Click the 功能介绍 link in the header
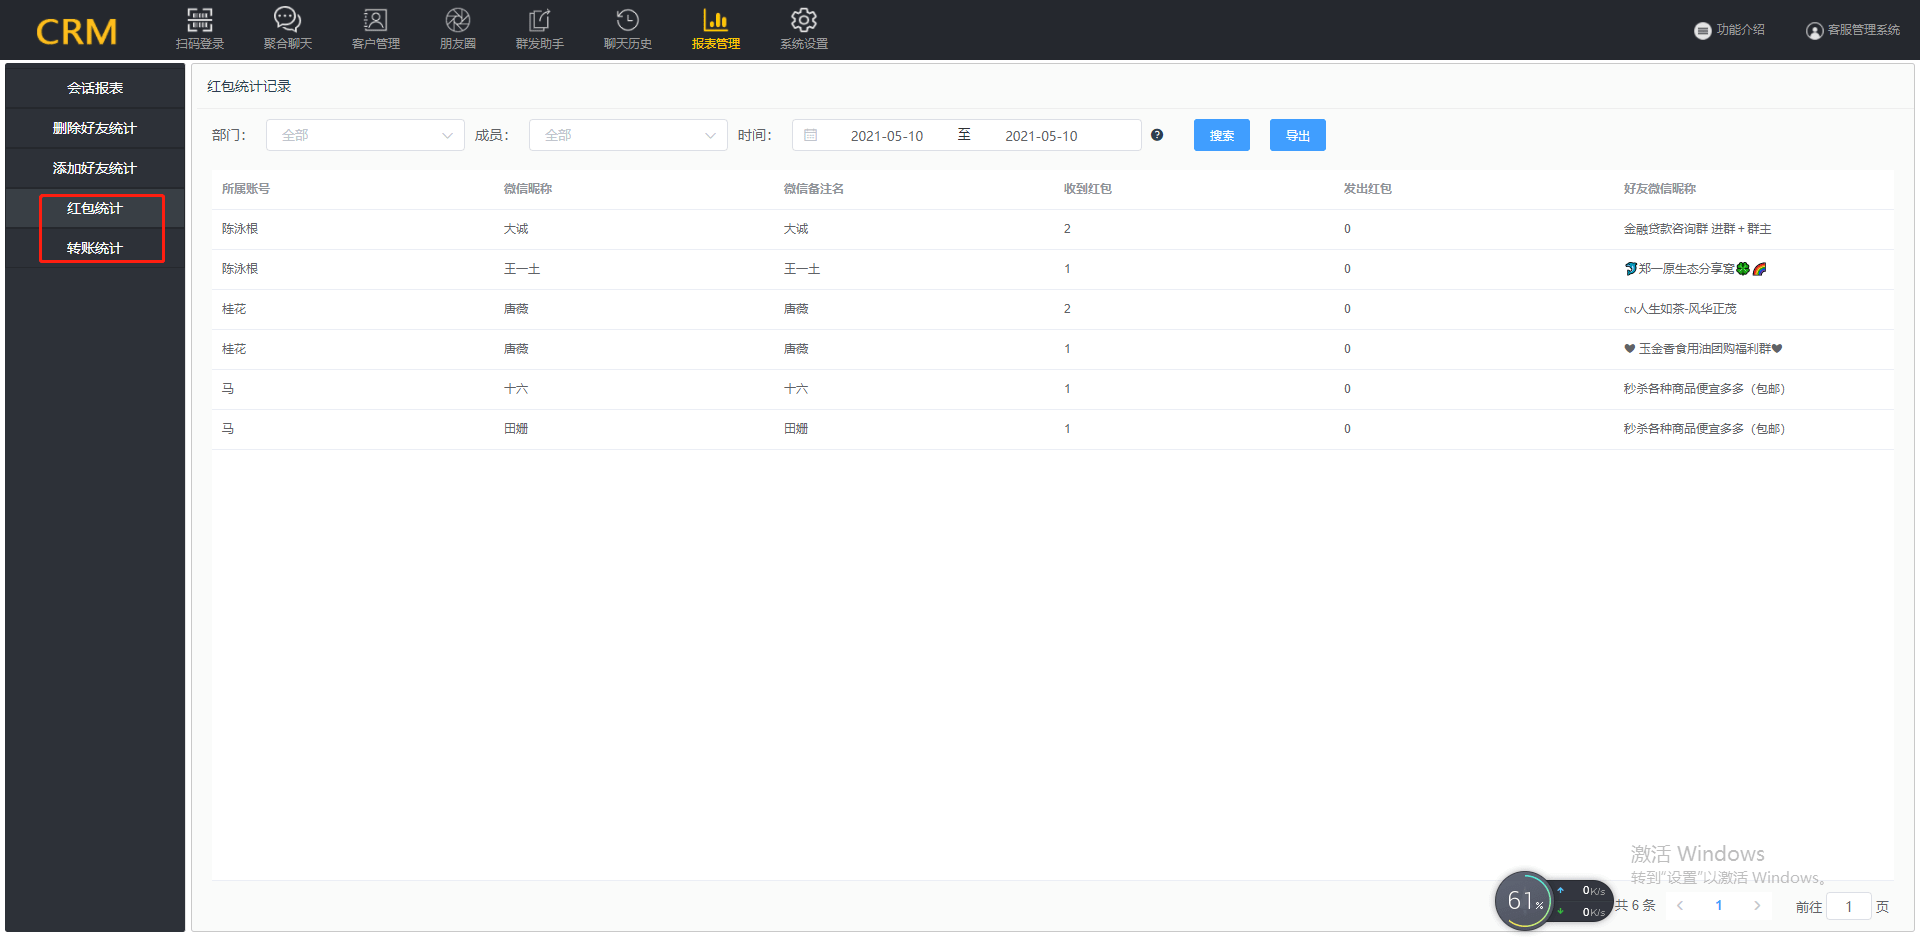 pos(1730,30)
